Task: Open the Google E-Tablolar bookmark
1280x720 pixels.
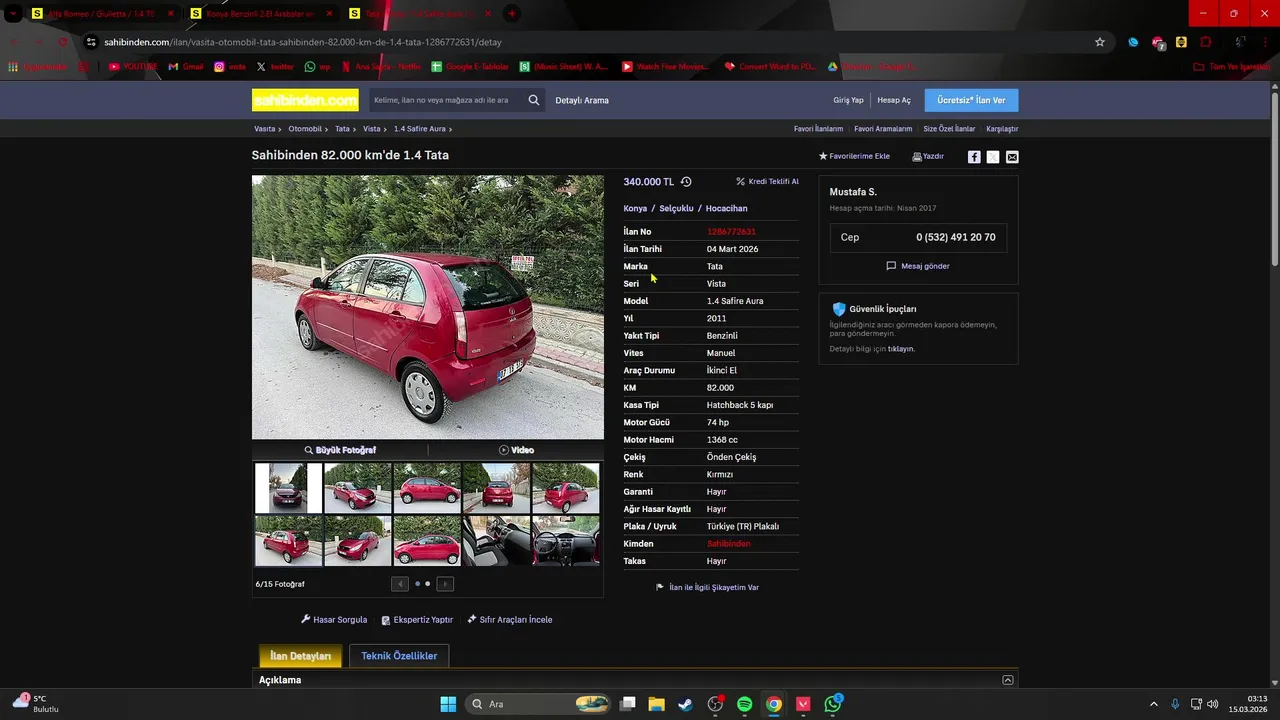Action: [470, 67]
